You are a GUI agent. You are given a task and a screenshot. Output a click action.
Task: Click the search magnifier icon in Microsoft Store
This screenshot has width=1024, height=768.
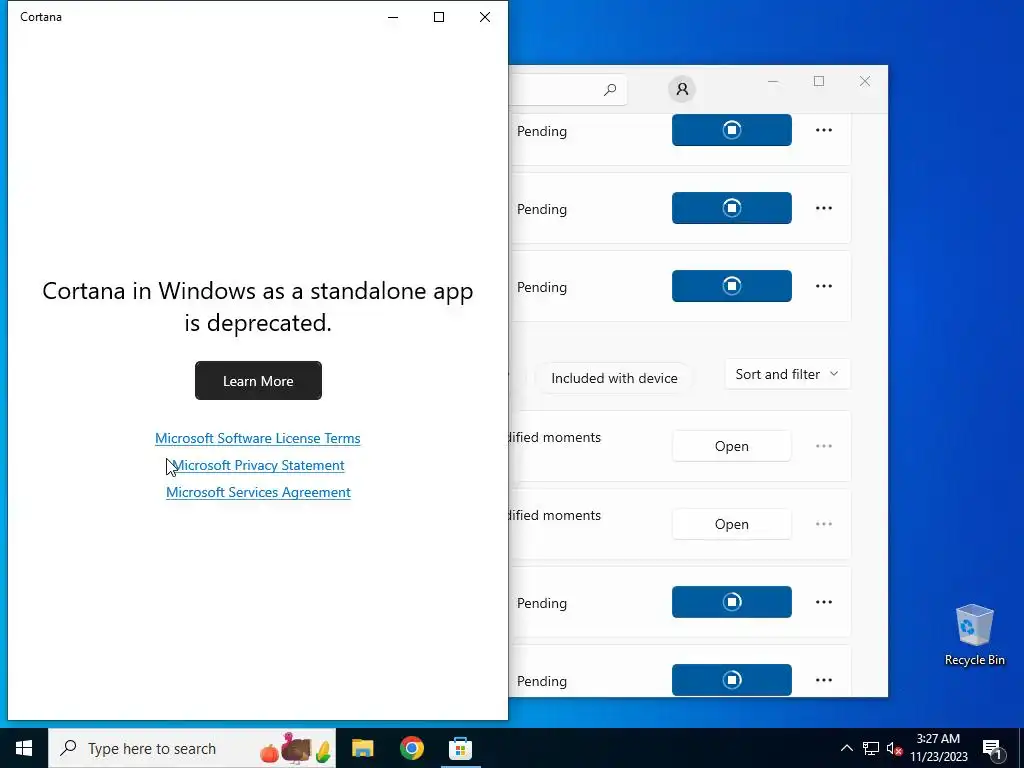click(x=610, y=90)
